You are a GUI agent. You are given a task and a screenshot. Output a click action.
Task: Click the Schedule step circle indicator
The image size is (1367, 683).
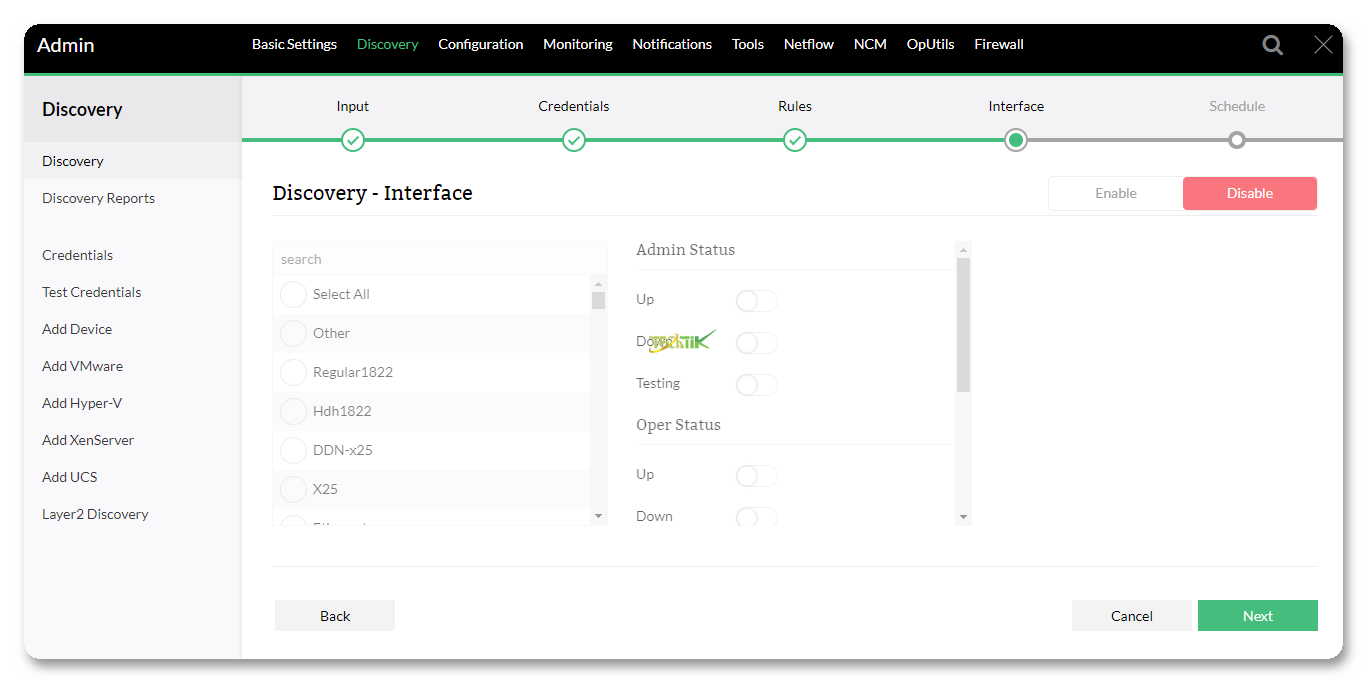pos(1237,140)
